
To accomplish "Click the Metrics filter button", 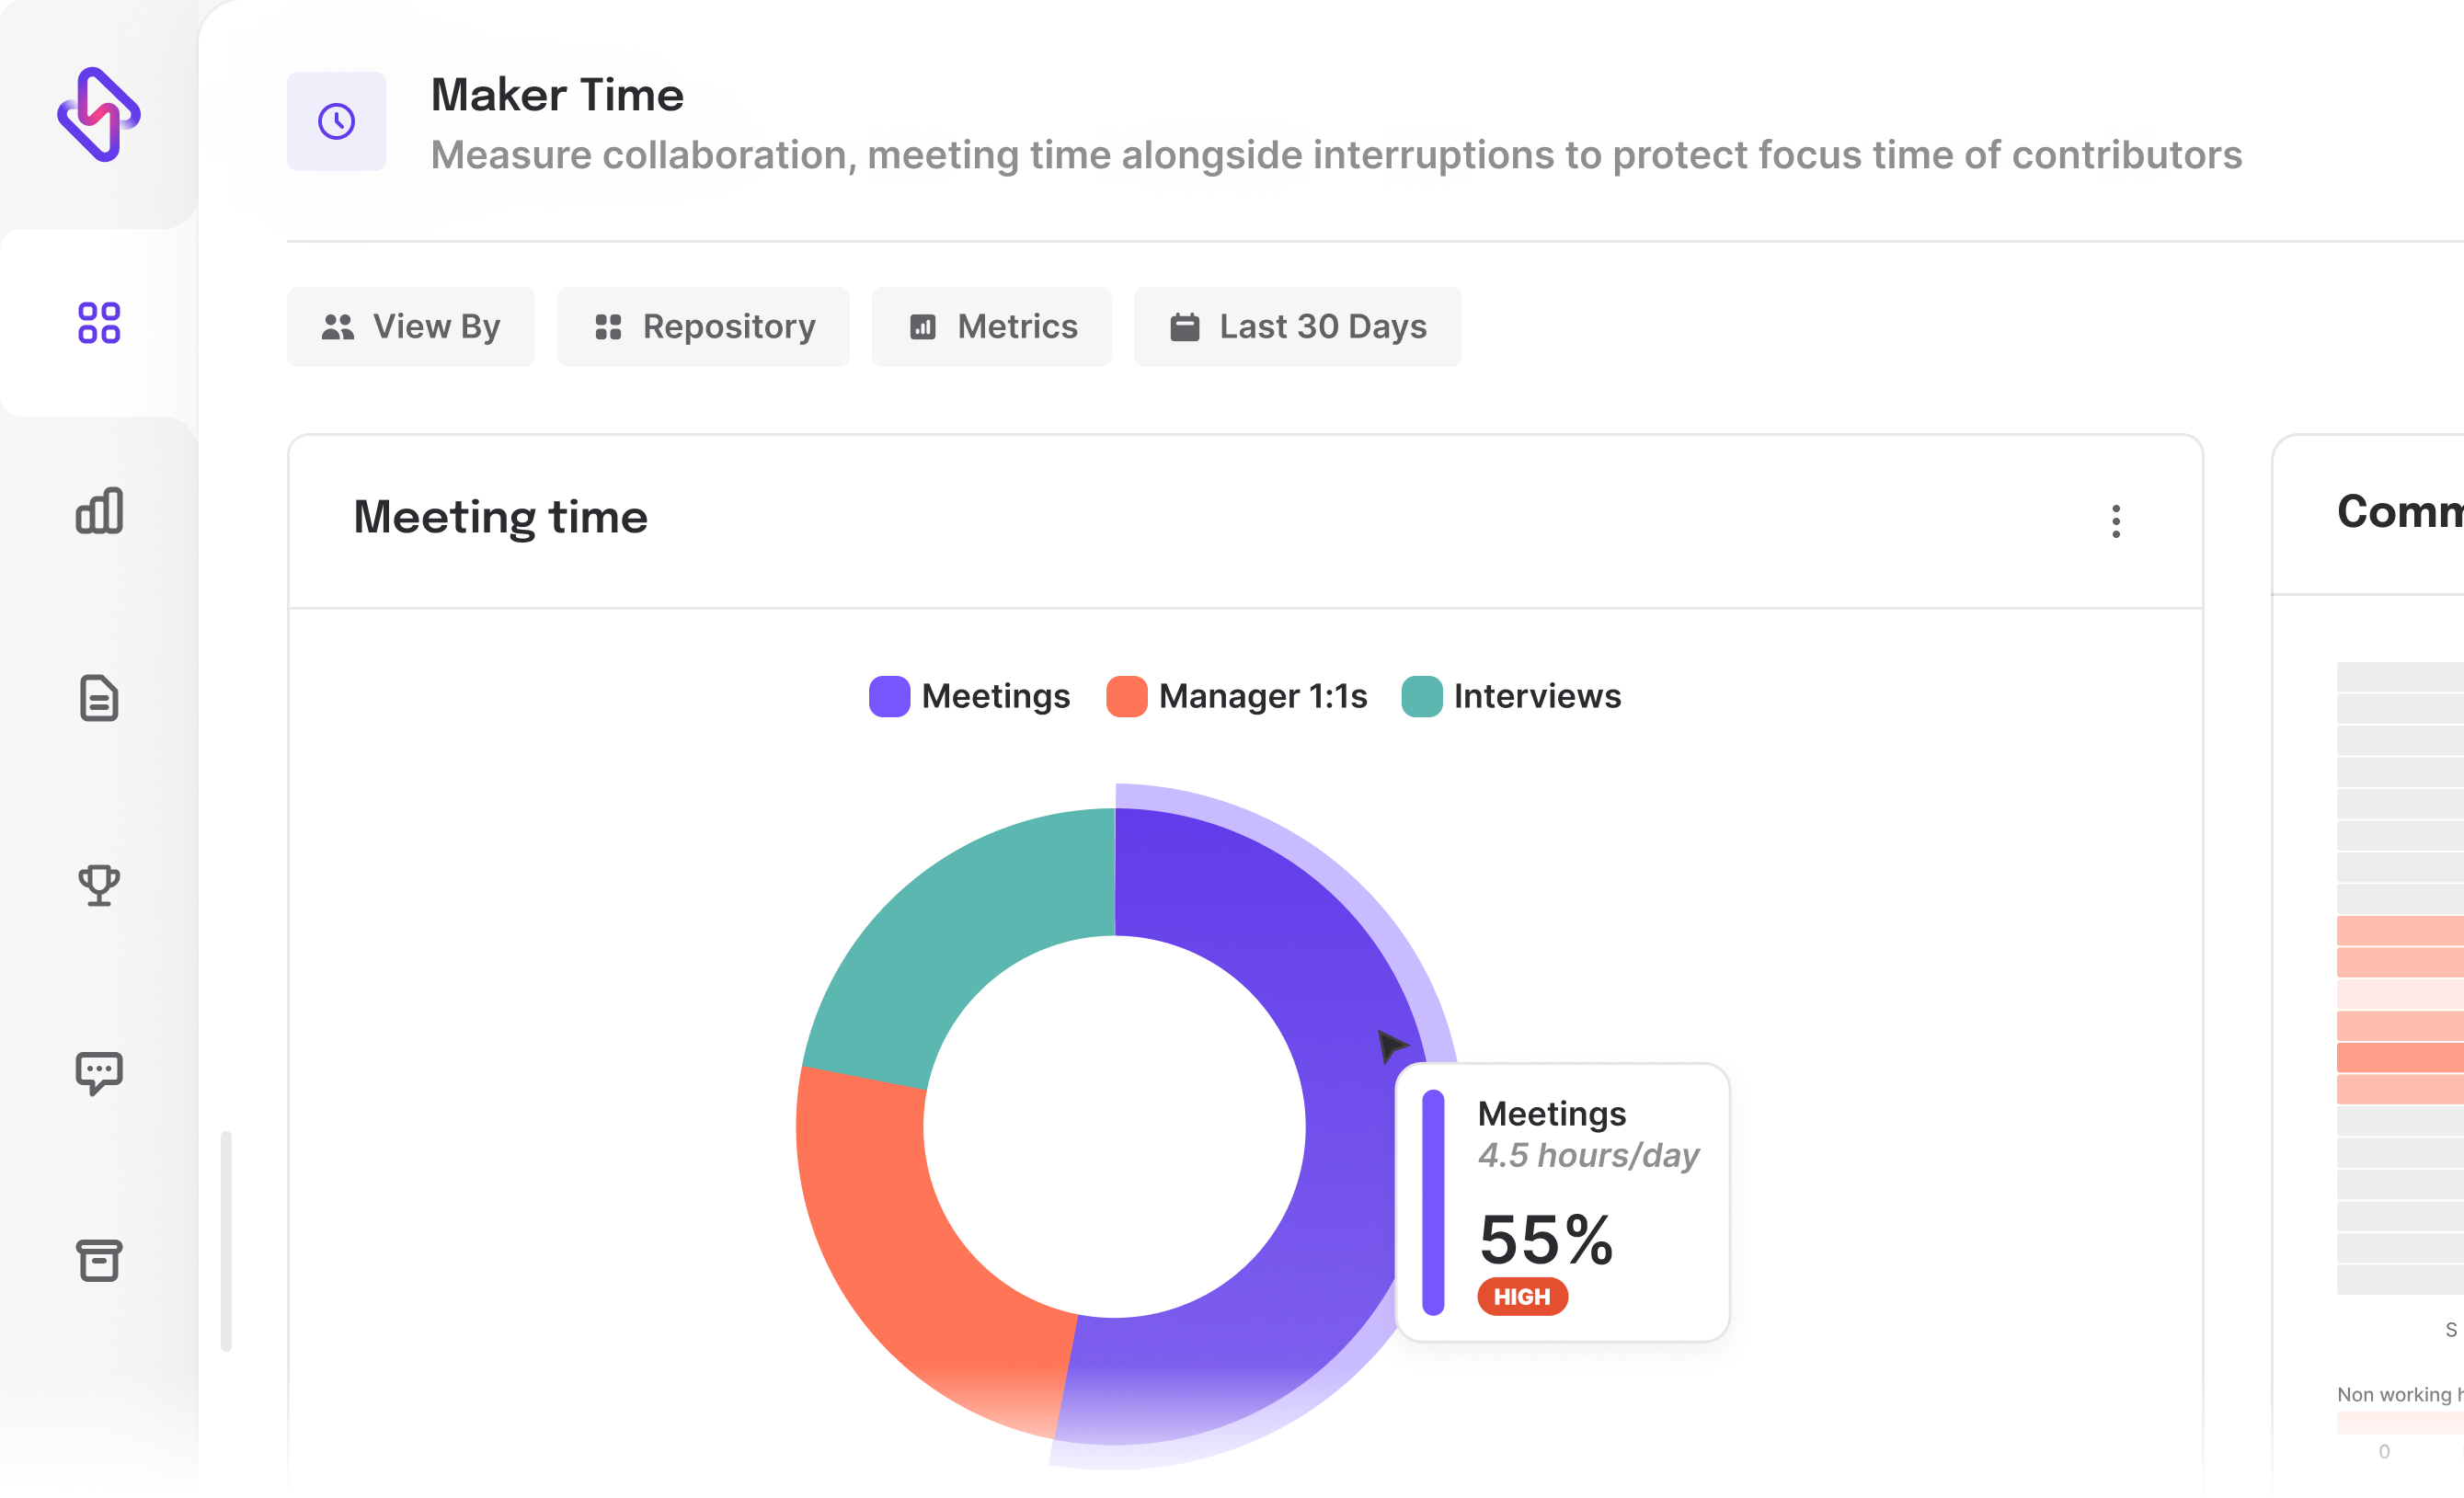I will (x=991, y=326).
